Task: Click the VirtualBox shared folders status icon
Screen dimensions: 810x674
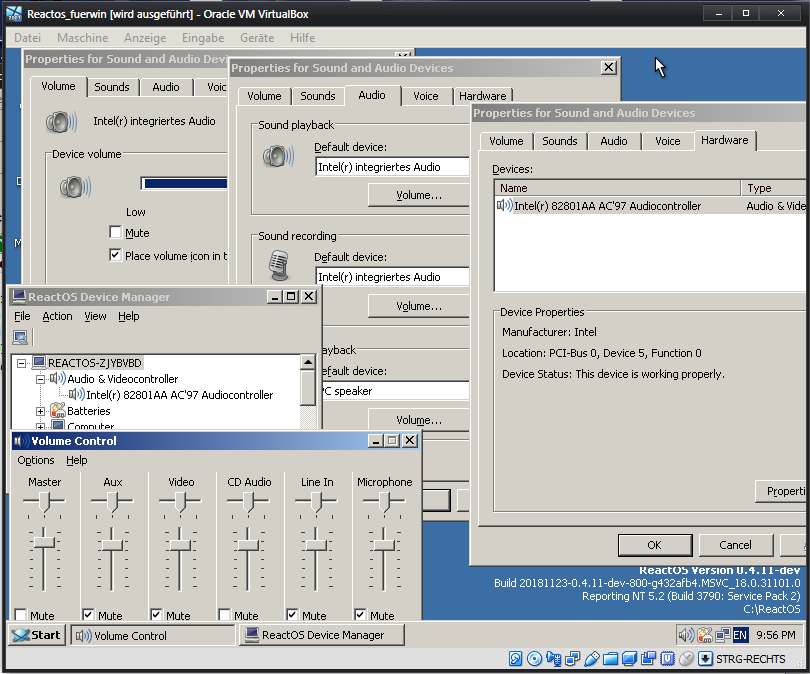Action: pyautogui.click(x=611, y=659)
